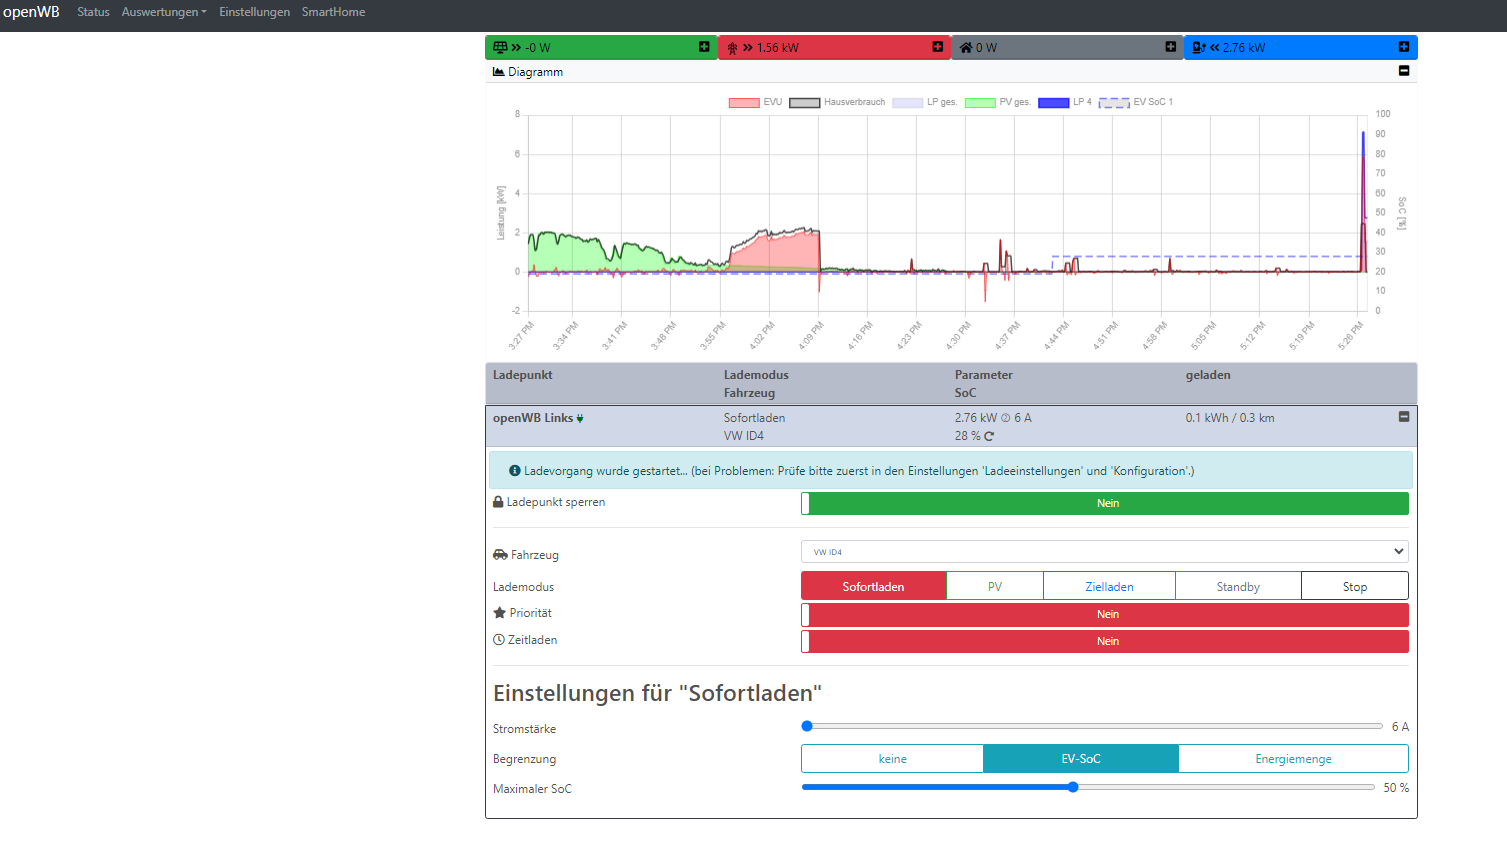Screen dimensions: 1507x852
Task: Choose Energiemenge as Begrenzung
Action: pyautogui.click(x=1292, y=759)
